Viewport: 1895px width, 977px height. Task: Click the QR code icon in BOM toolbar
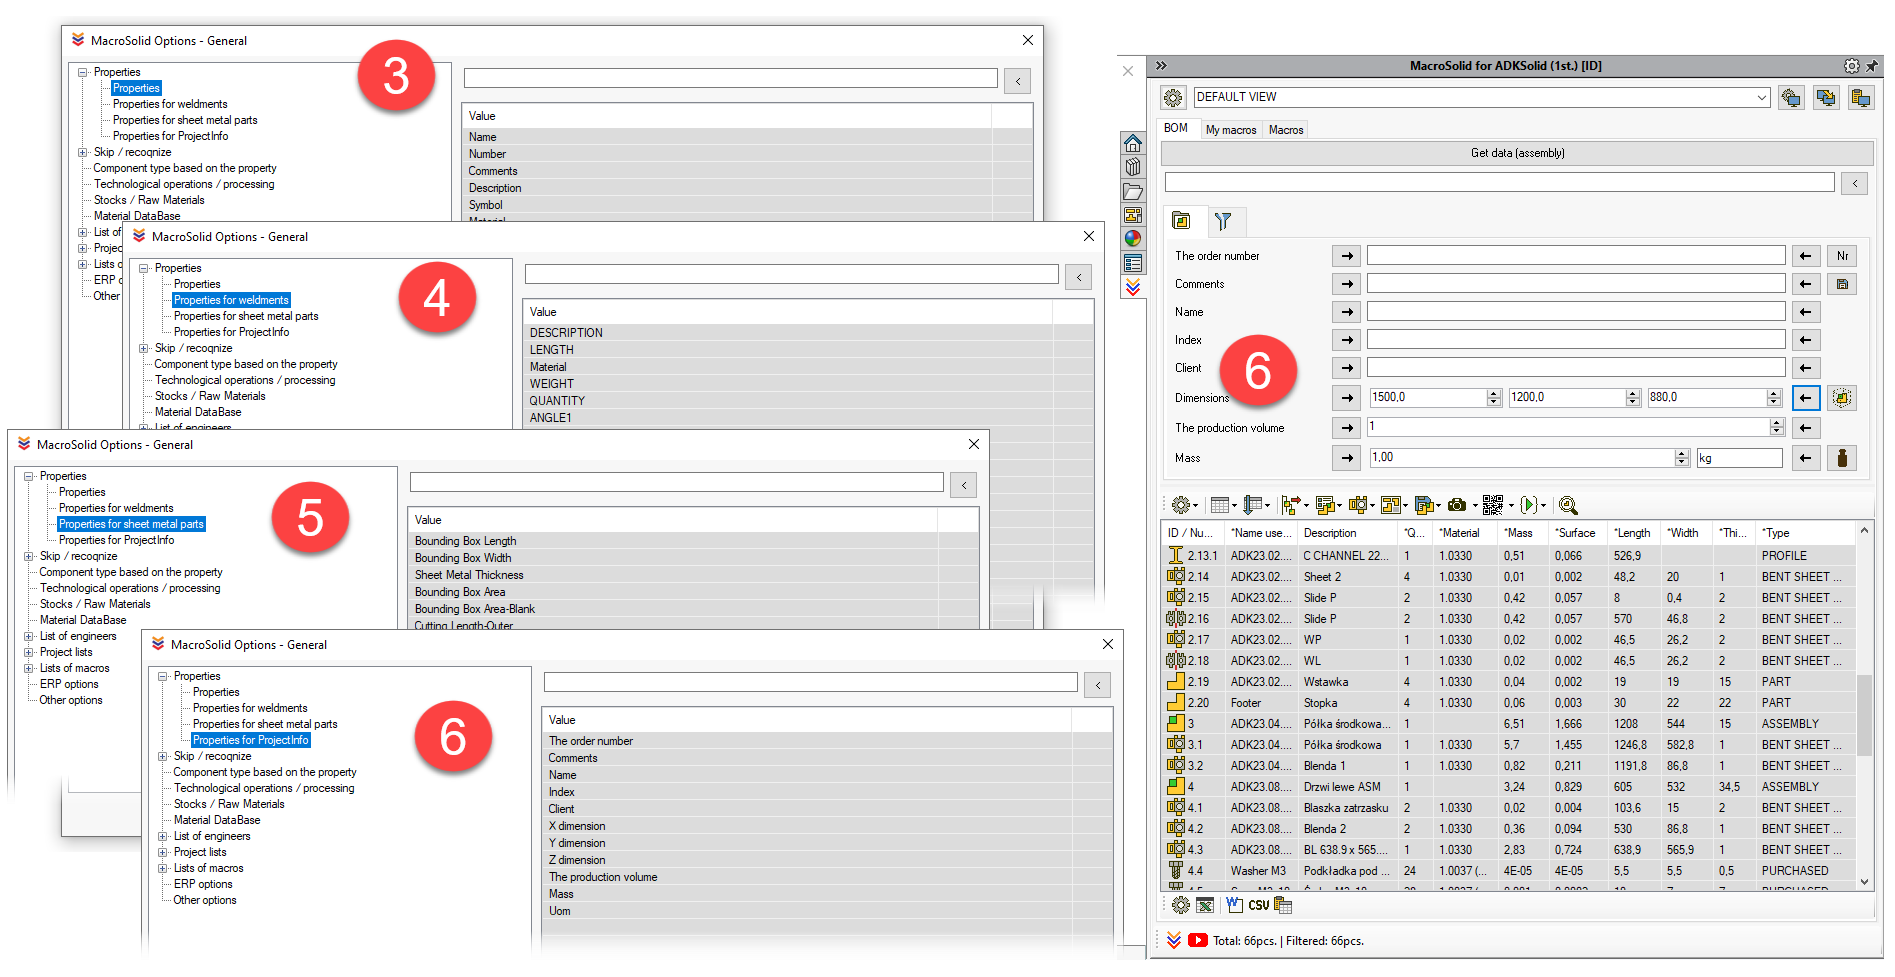pos(1493,505)
